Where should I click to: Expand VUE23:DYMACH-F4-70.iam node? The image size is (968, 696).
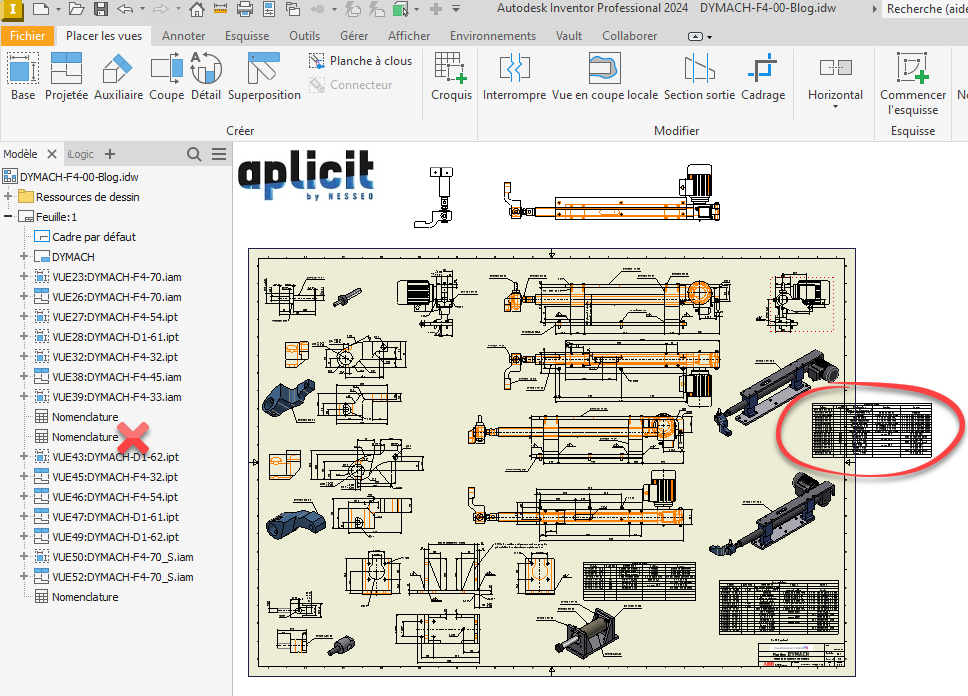coord(24,277)
